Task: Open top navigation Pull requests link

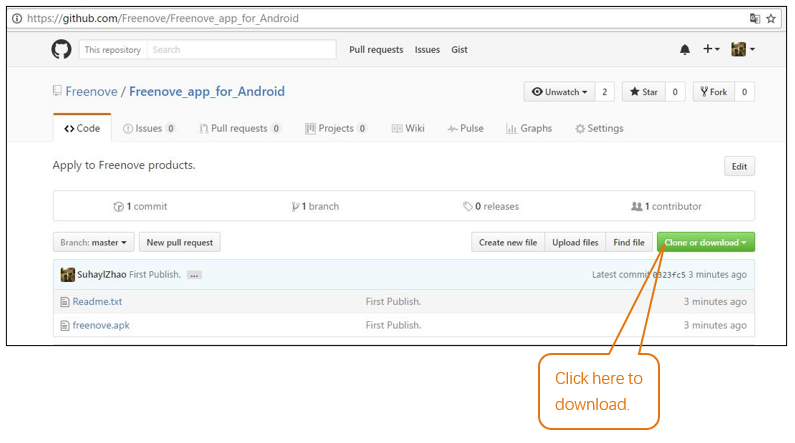Action: point(376,50)
